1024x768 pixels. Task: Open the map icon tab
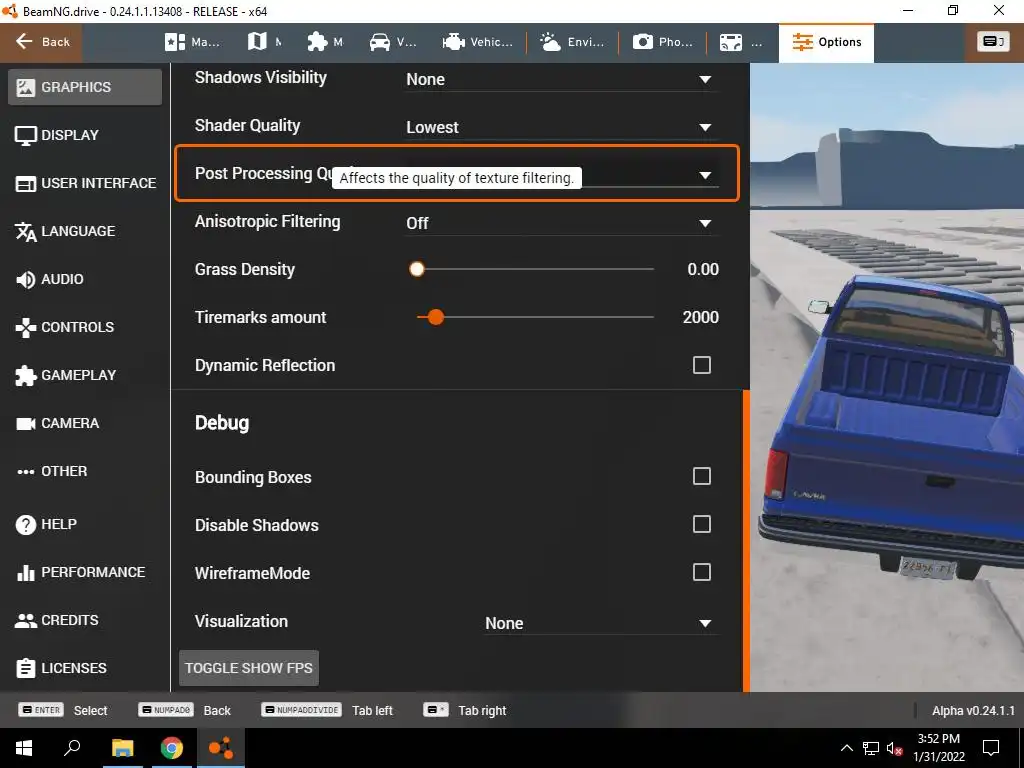pyautogui.click(x=264, y=42)
